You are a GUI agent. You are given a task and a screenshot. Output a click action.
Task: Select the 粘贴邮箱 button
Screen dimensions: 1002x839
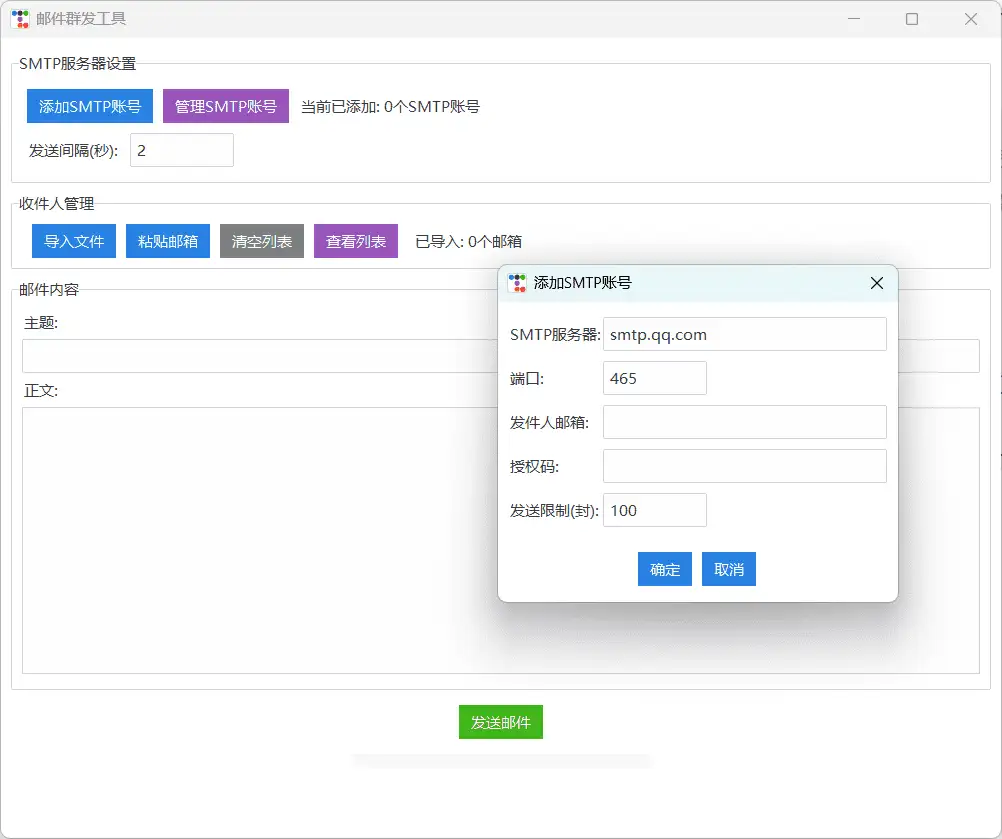click(167, 241)
